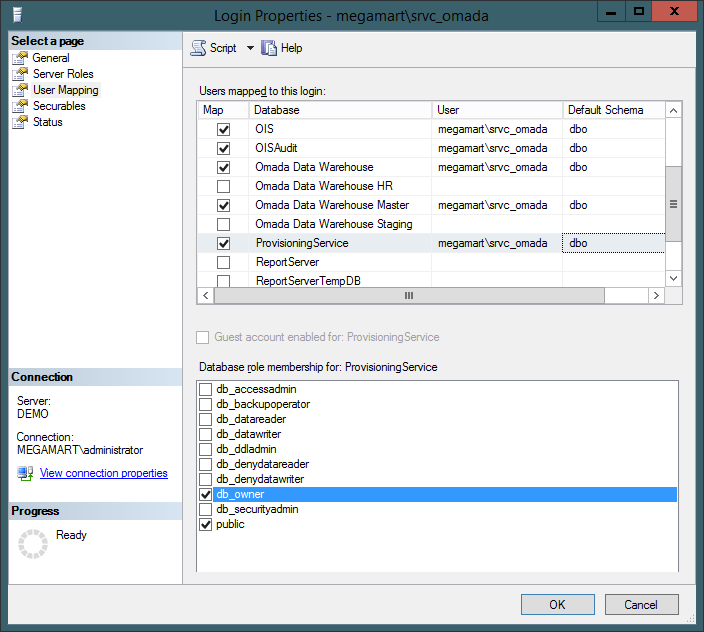Click the Cancel button
This screenshot has height=632, width=704.
pos(642,605)
